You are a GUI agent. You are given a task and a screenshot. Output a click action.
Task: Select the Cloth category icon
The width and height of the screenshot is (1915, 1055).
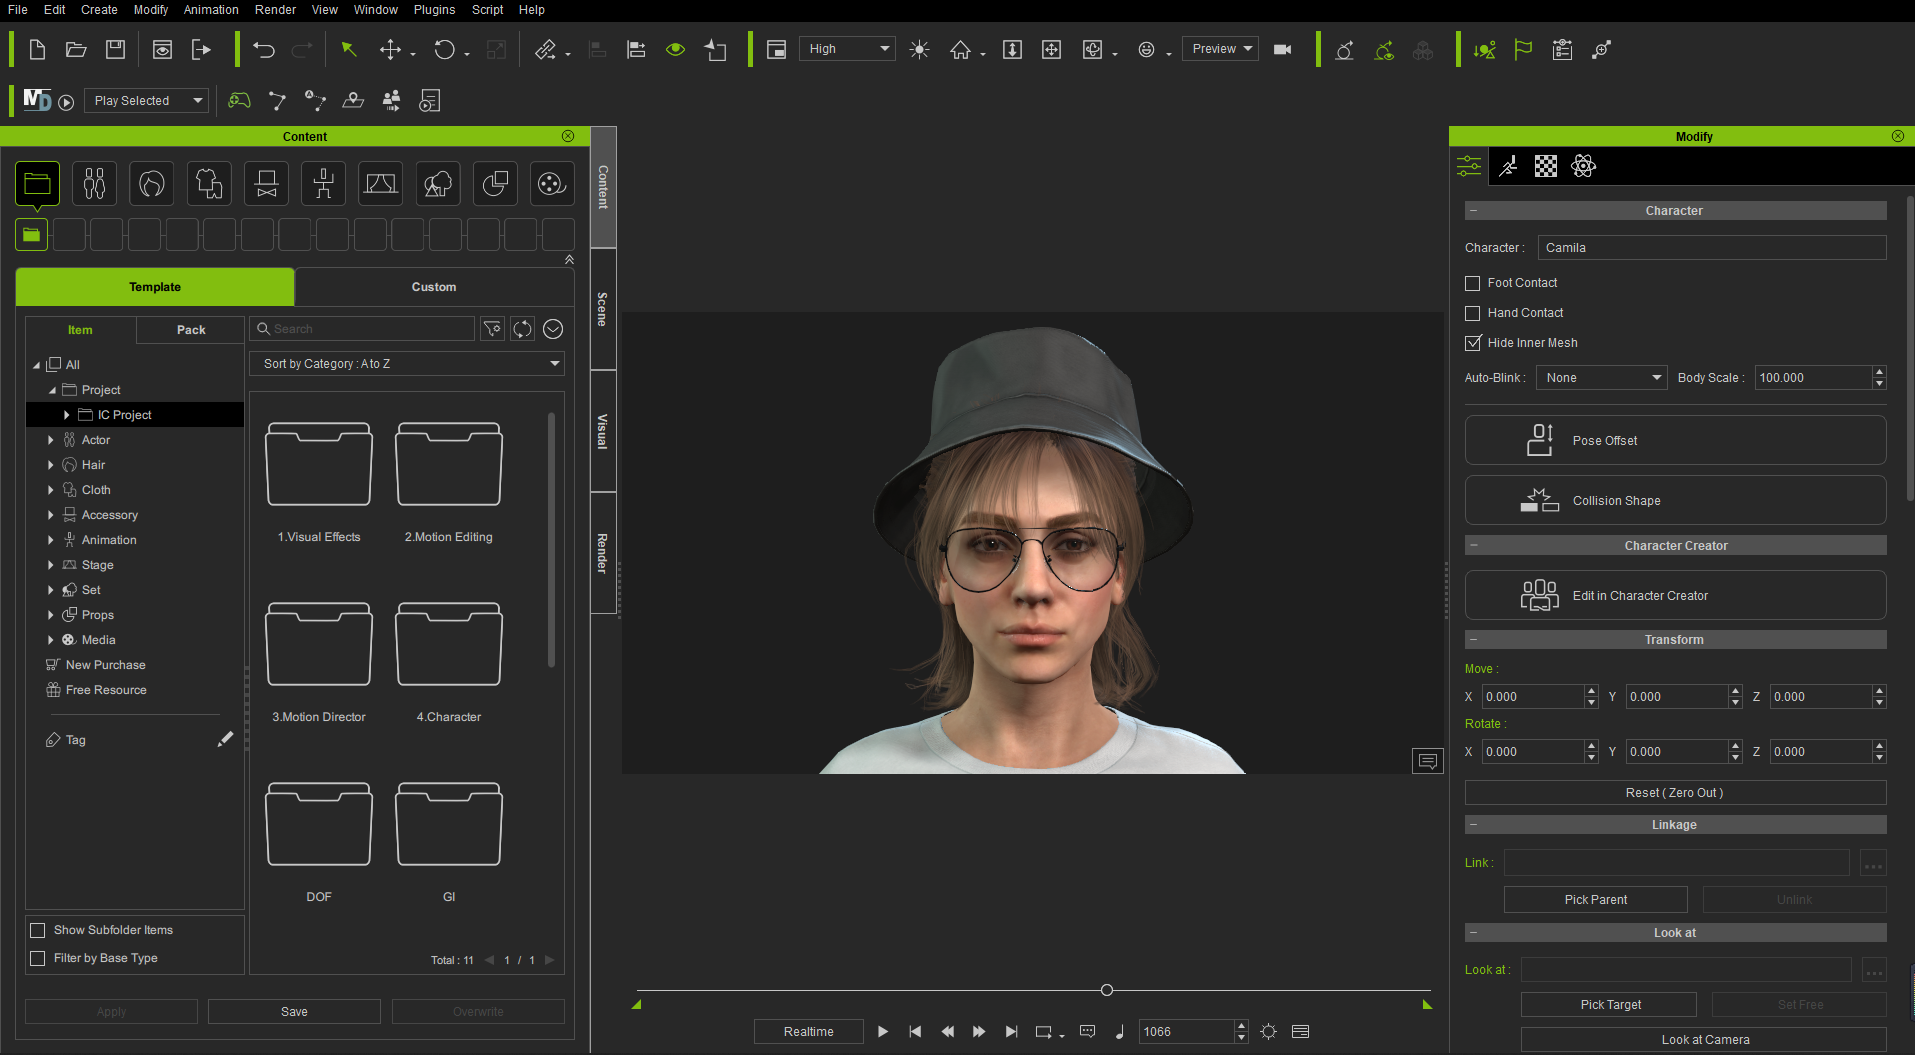[x=208, y=183]
